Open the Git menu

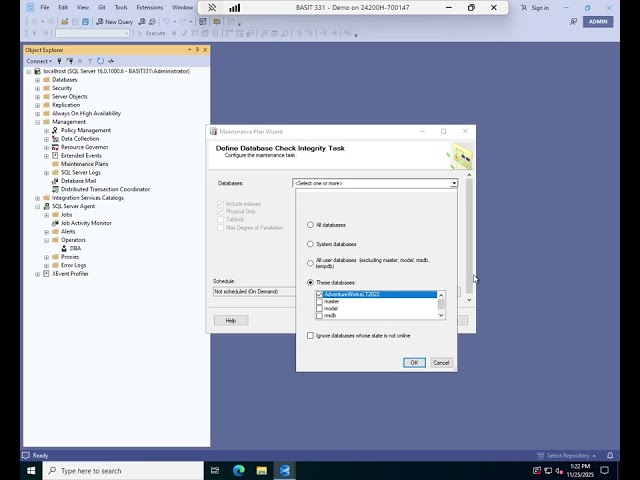point(102,7)
